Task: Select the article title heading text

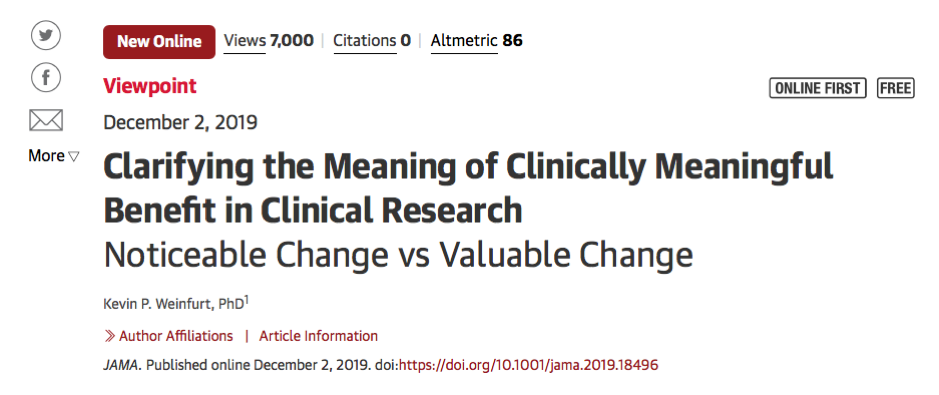Action: (468, 188)
